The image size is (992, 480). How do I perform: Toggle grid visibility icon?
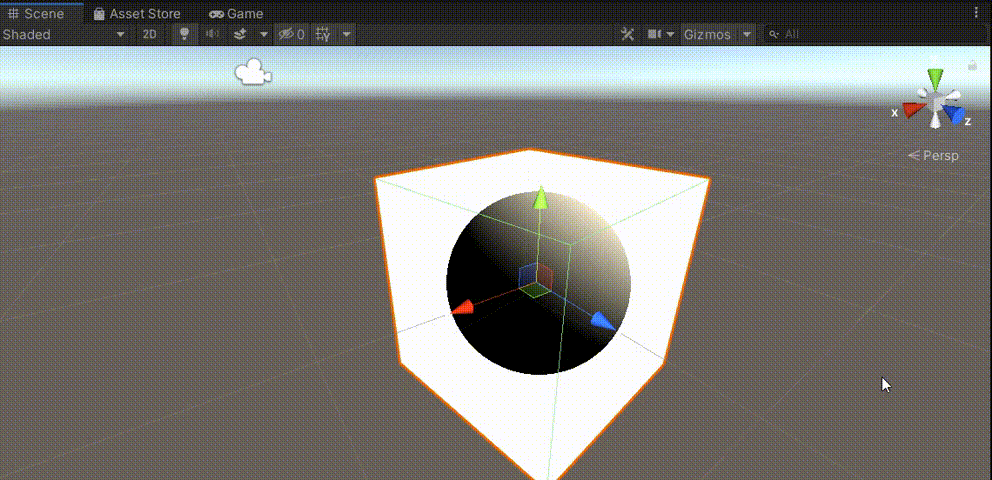click(x=323, y=34)
